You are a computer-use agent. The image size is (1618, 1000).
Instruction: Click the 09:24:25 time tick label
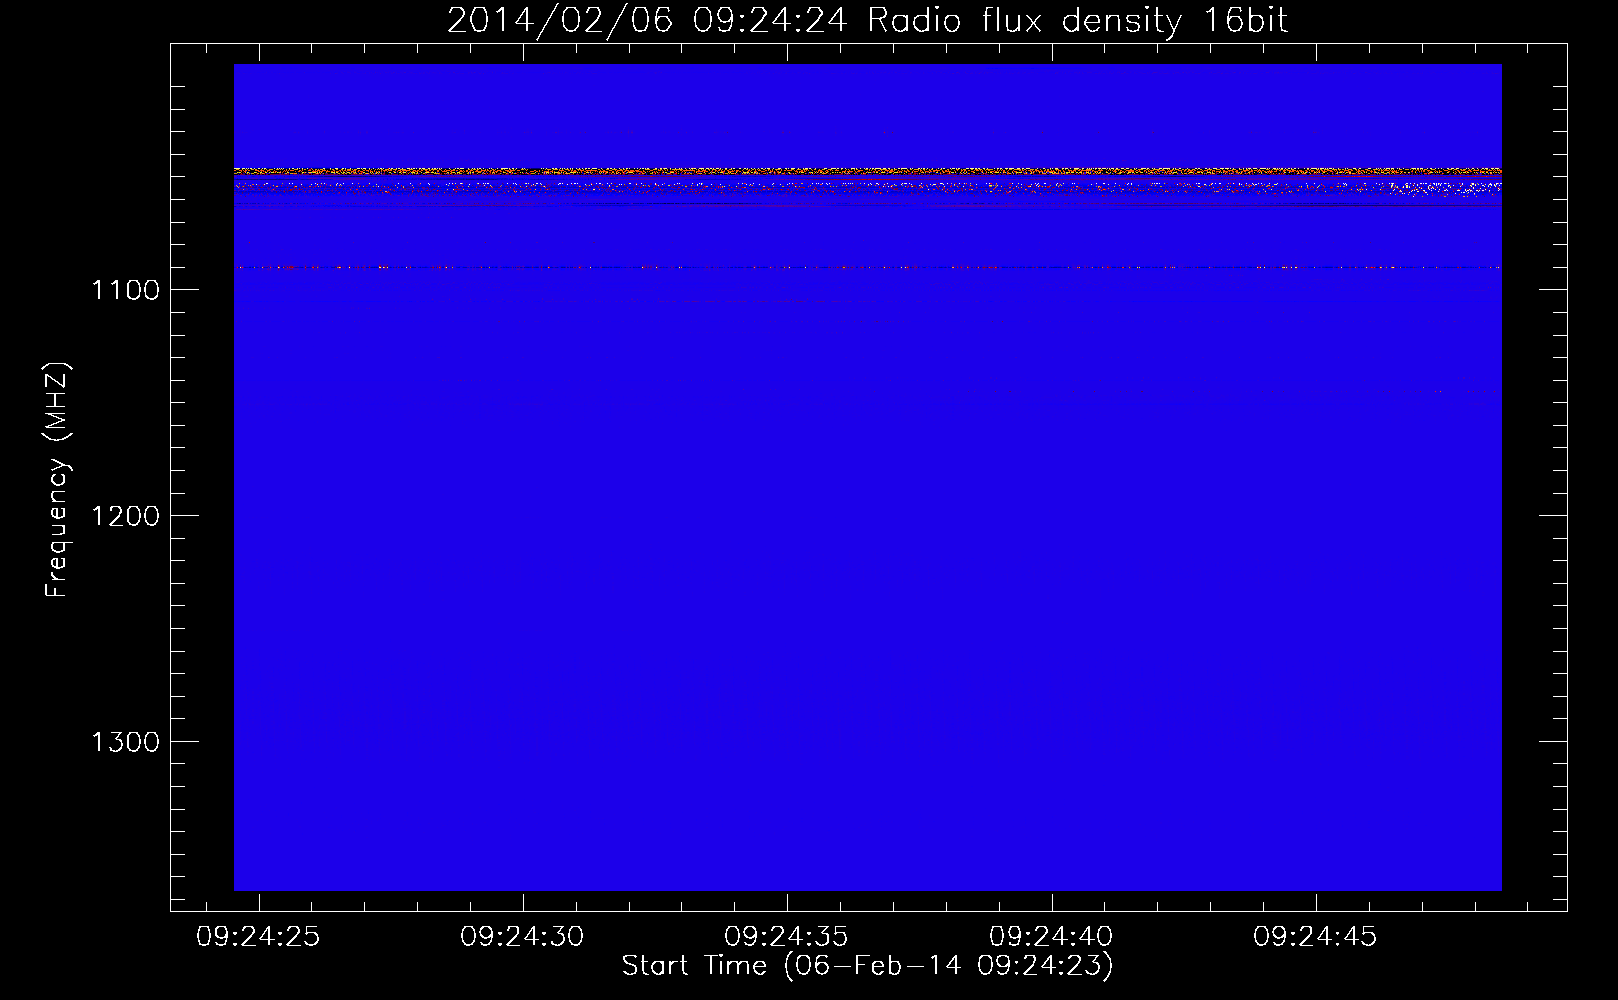258,937
